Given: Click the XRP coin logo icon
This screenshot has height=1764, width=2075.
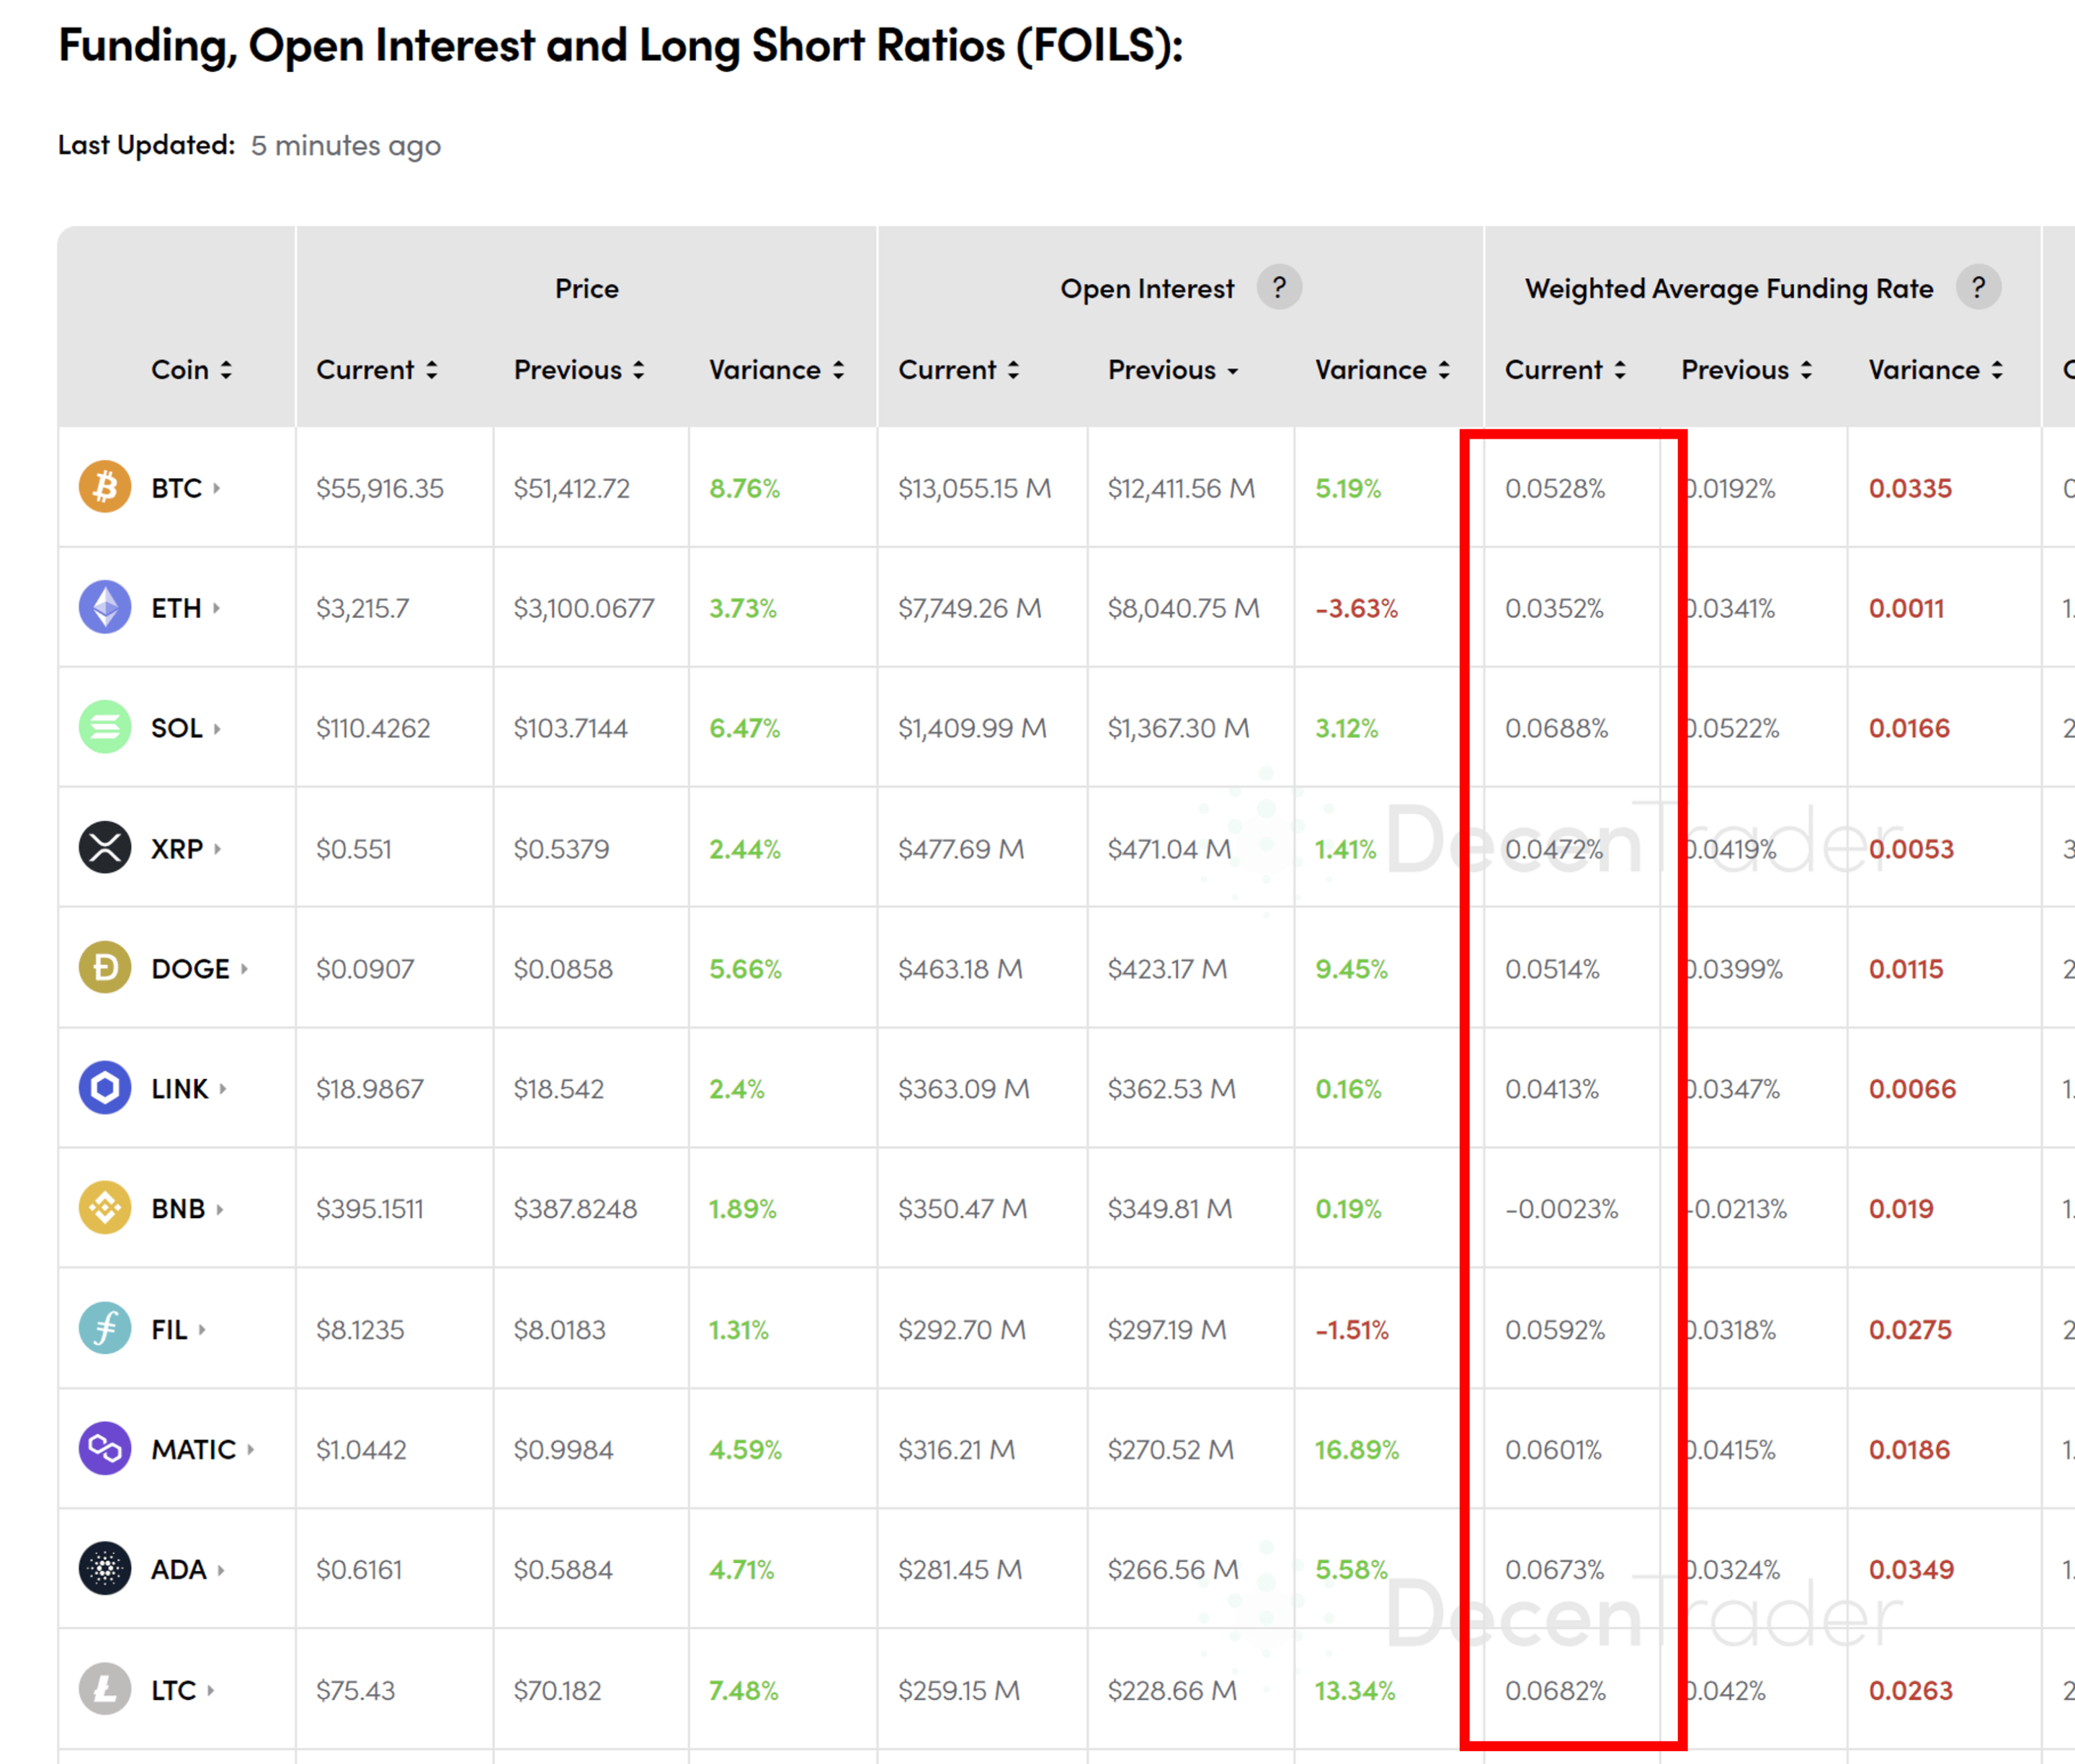Looking at the screenshot, I should pos(105,848).
